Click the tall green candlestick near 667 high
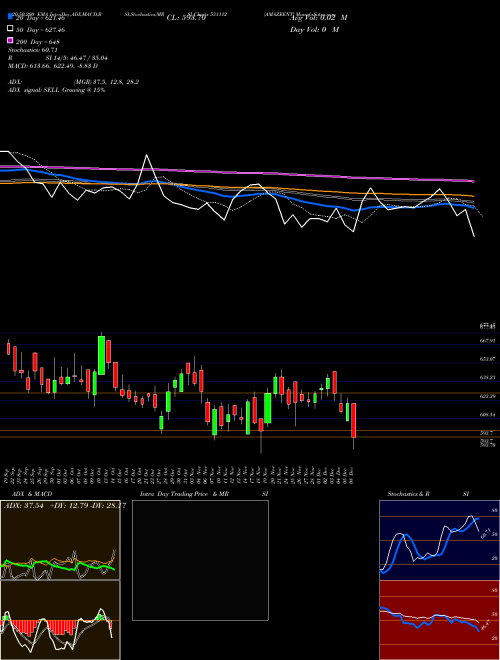Viewport: 500px width, 660px height. pos(101,355)
